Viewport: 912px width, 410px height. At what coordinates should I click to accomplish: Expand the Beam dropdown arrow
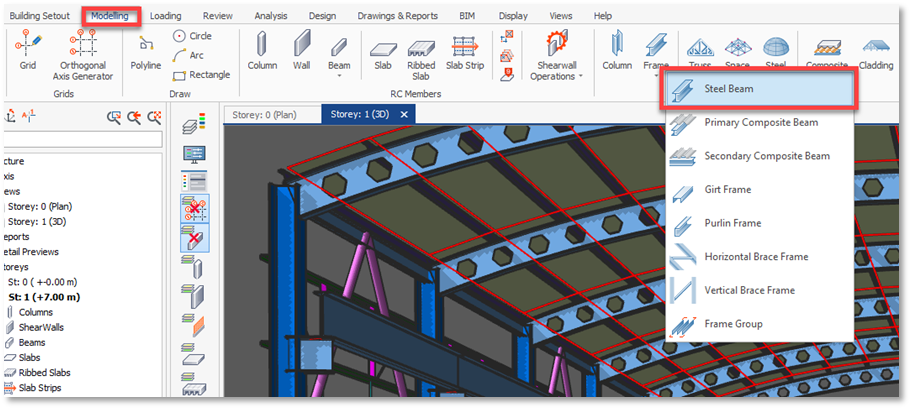click(x=339, y=76)
